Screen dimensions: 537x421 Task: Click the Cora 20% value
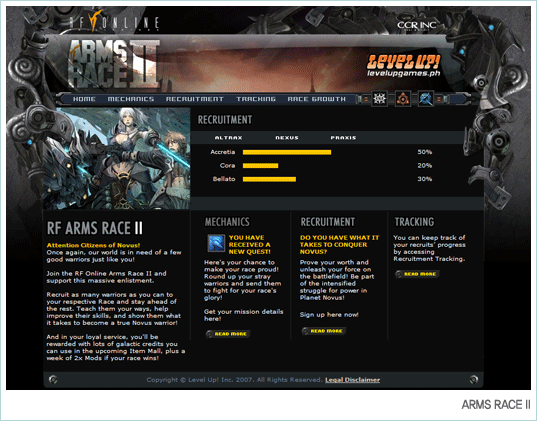pos(425,166)
